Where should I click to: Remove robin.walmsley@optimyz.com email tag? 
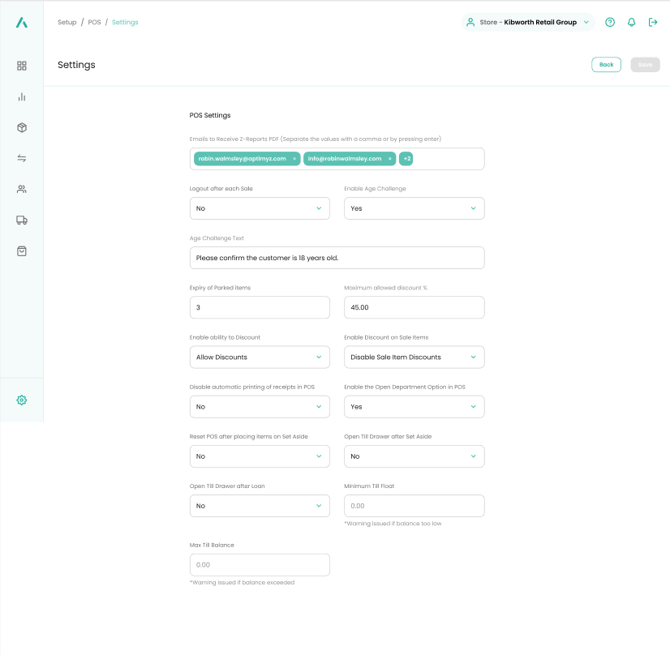[295, 159]
